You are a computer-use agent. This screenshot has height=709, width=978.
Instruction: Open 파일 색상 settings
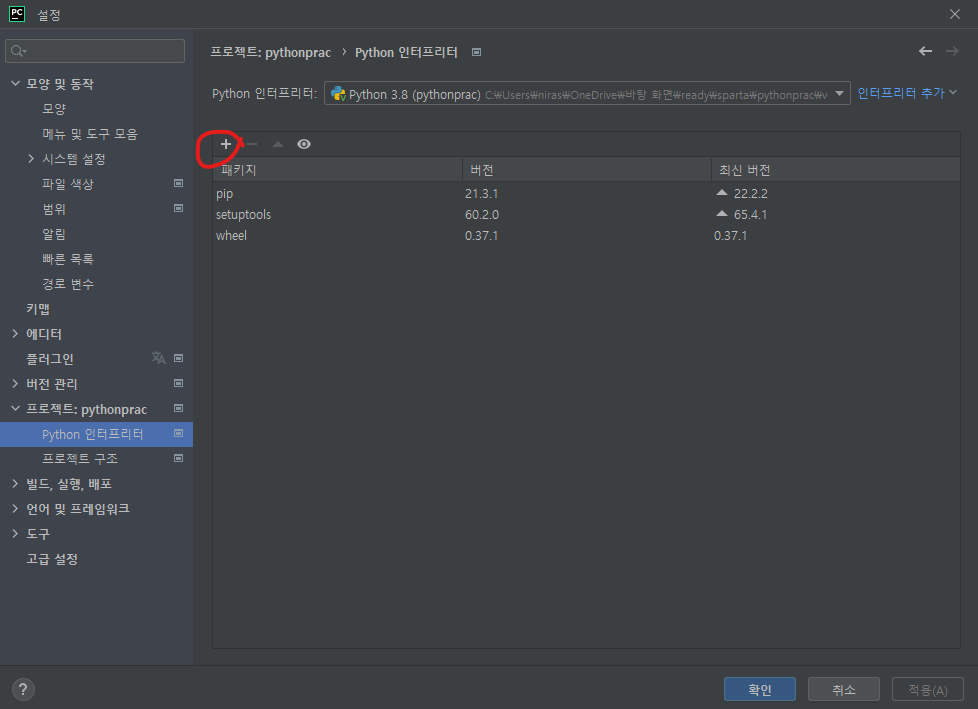click(68, 183)
